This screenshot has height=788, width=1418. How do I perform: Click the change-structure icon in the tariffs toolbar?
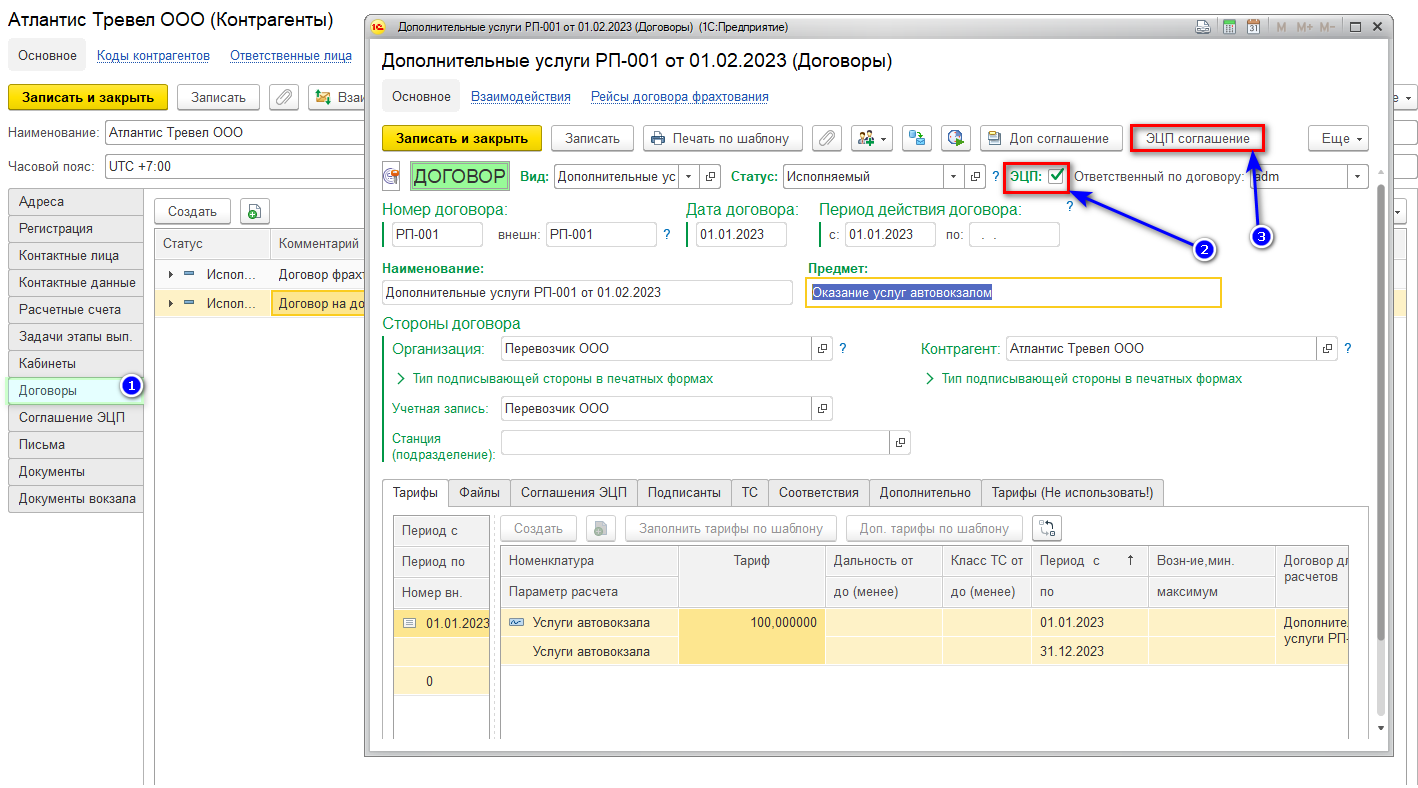pyautogui.click(x=1046, y=528)
